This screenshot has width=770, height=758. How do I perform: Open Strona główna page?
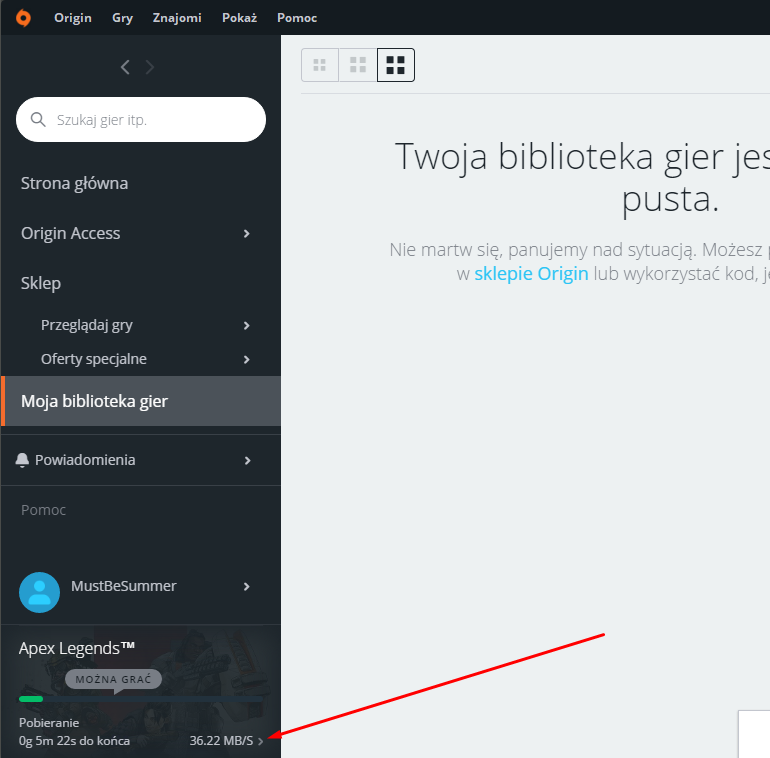click(74, 183)
